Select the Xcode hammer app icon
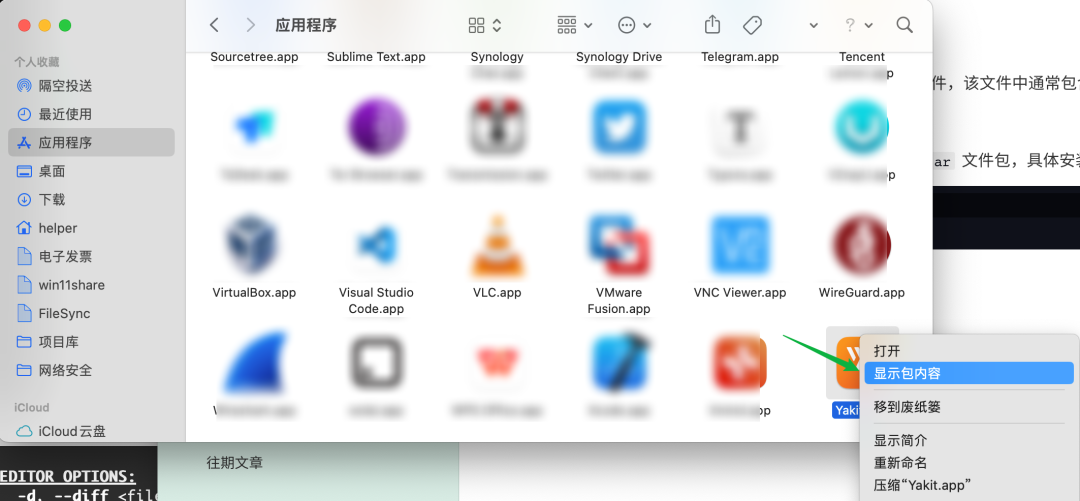The width and height of the screenshot is (1080, 501). point(619,363)
